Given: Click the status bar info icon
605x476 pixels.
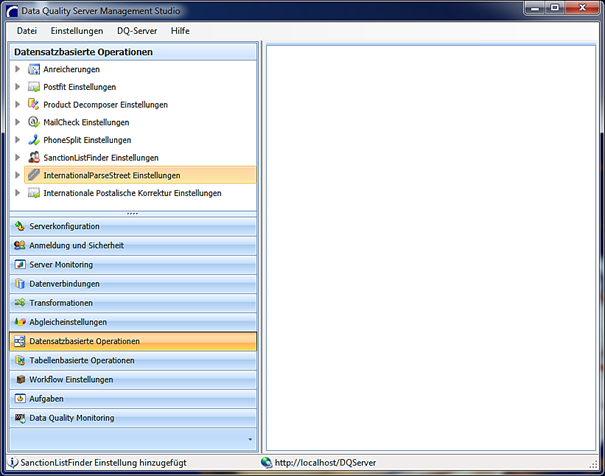Looking at the screenshot, I should (12, 462).
